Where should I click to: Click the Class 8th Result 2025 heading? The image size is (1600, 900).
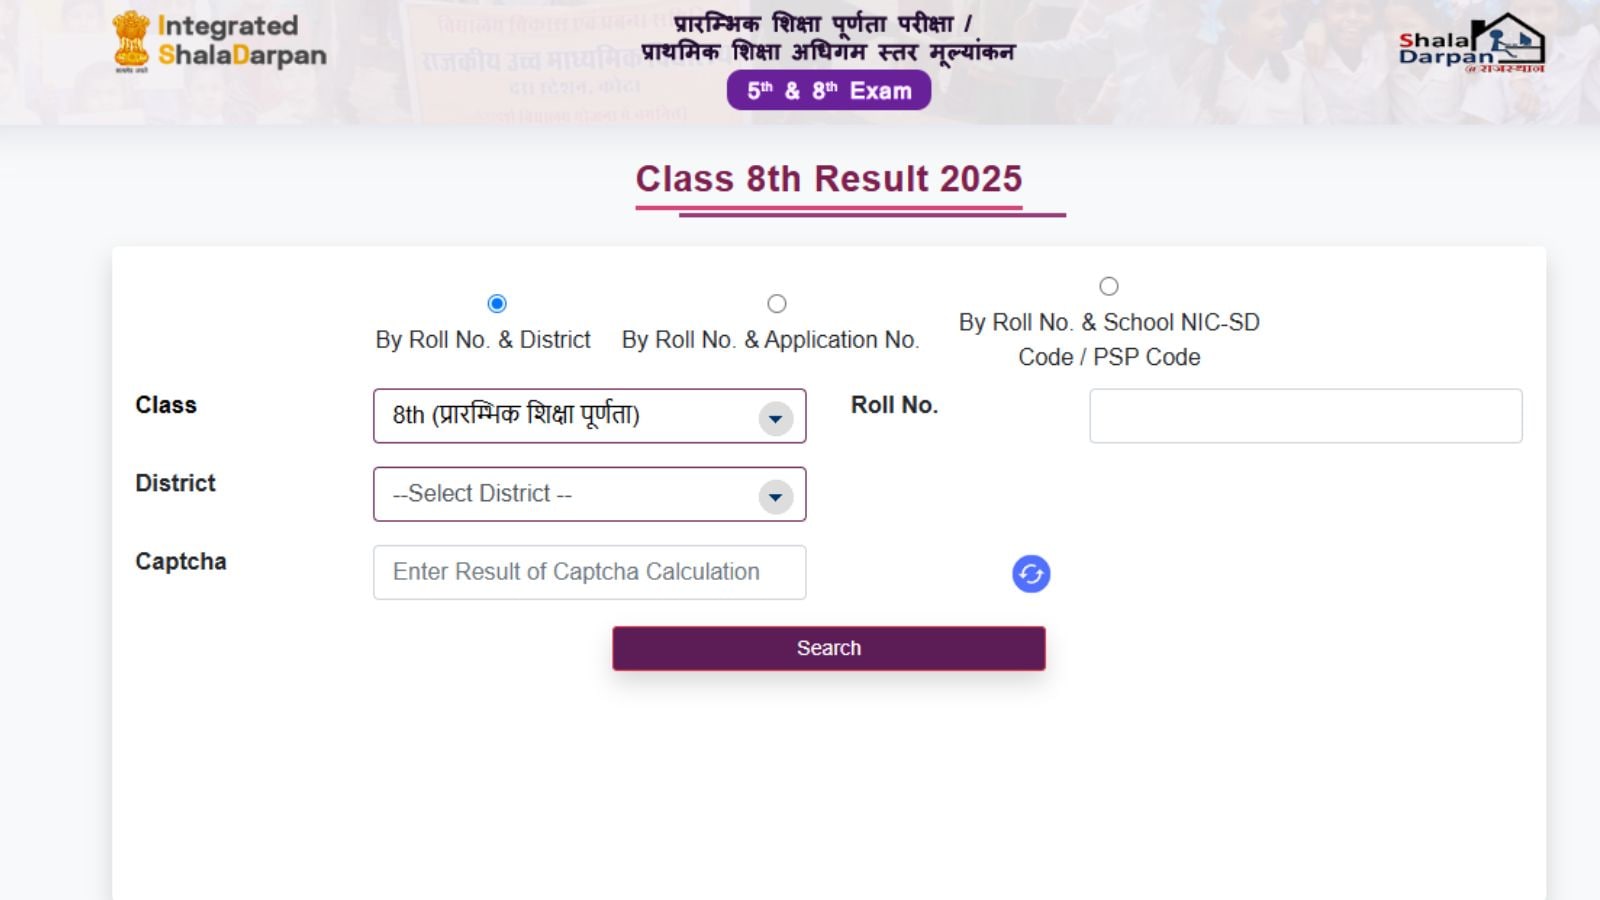click(829, 179)
